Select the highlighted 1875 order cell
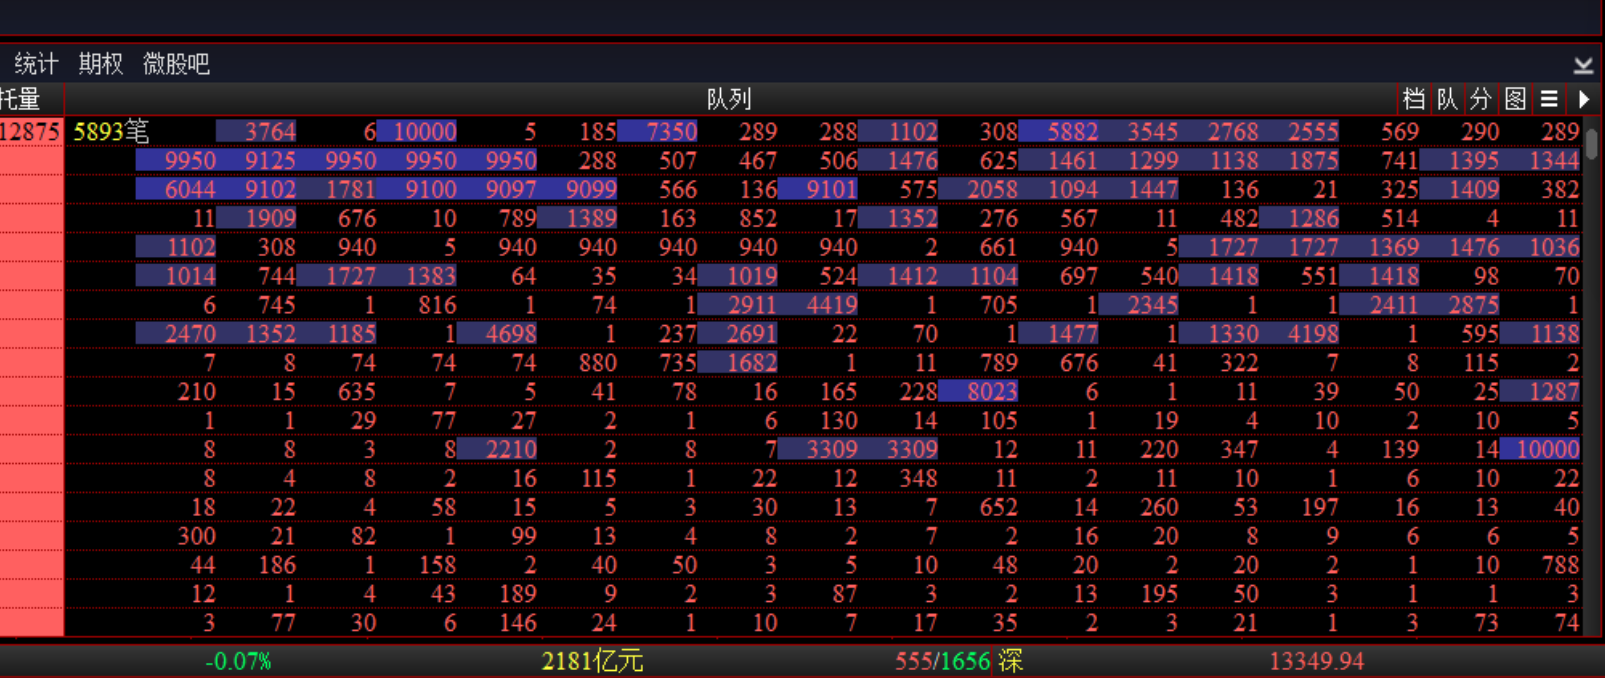The image size is (1605, 678). [x=1299, y=161]
